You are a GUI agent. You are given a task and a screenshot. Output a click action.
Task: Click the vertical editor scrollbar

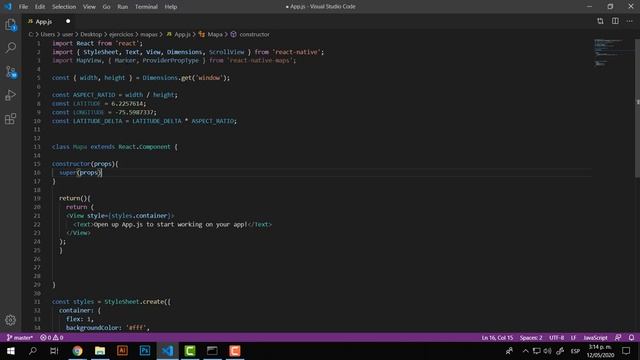point(637,108)
